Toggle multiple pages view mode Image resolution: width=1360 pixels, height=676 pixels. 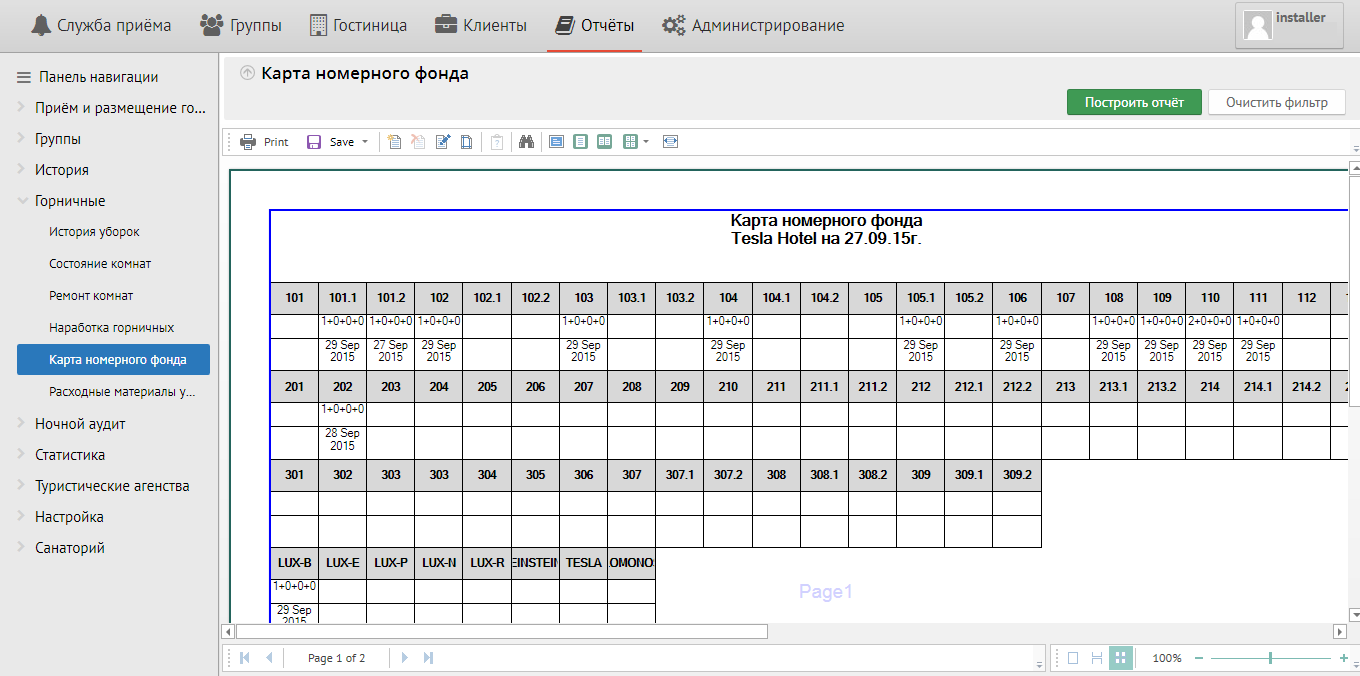coord(1121,658)
